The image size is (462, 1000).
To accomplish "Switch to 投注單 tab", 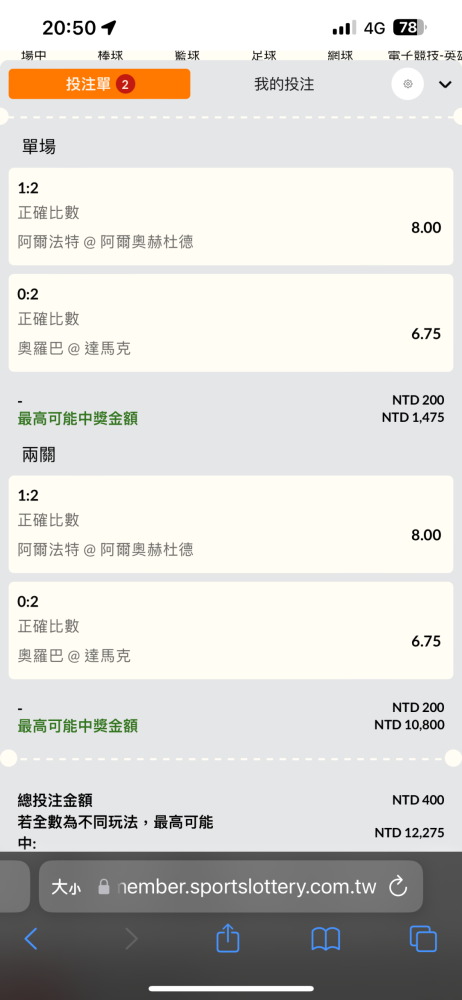I will [x=99, y=84].
